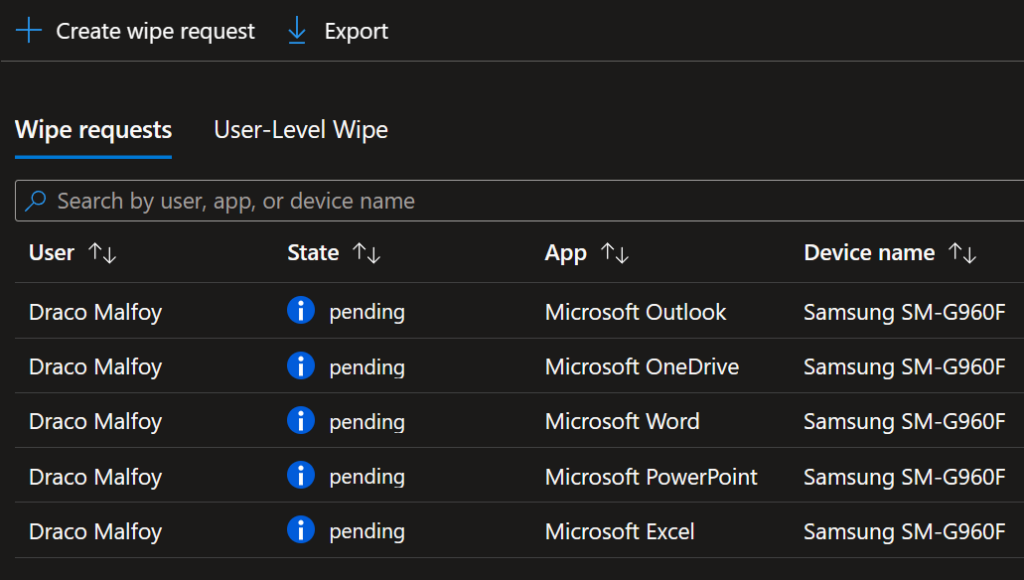Select the Wipe requests tab
Screen dimensions: 1024x580
[93, 130]
